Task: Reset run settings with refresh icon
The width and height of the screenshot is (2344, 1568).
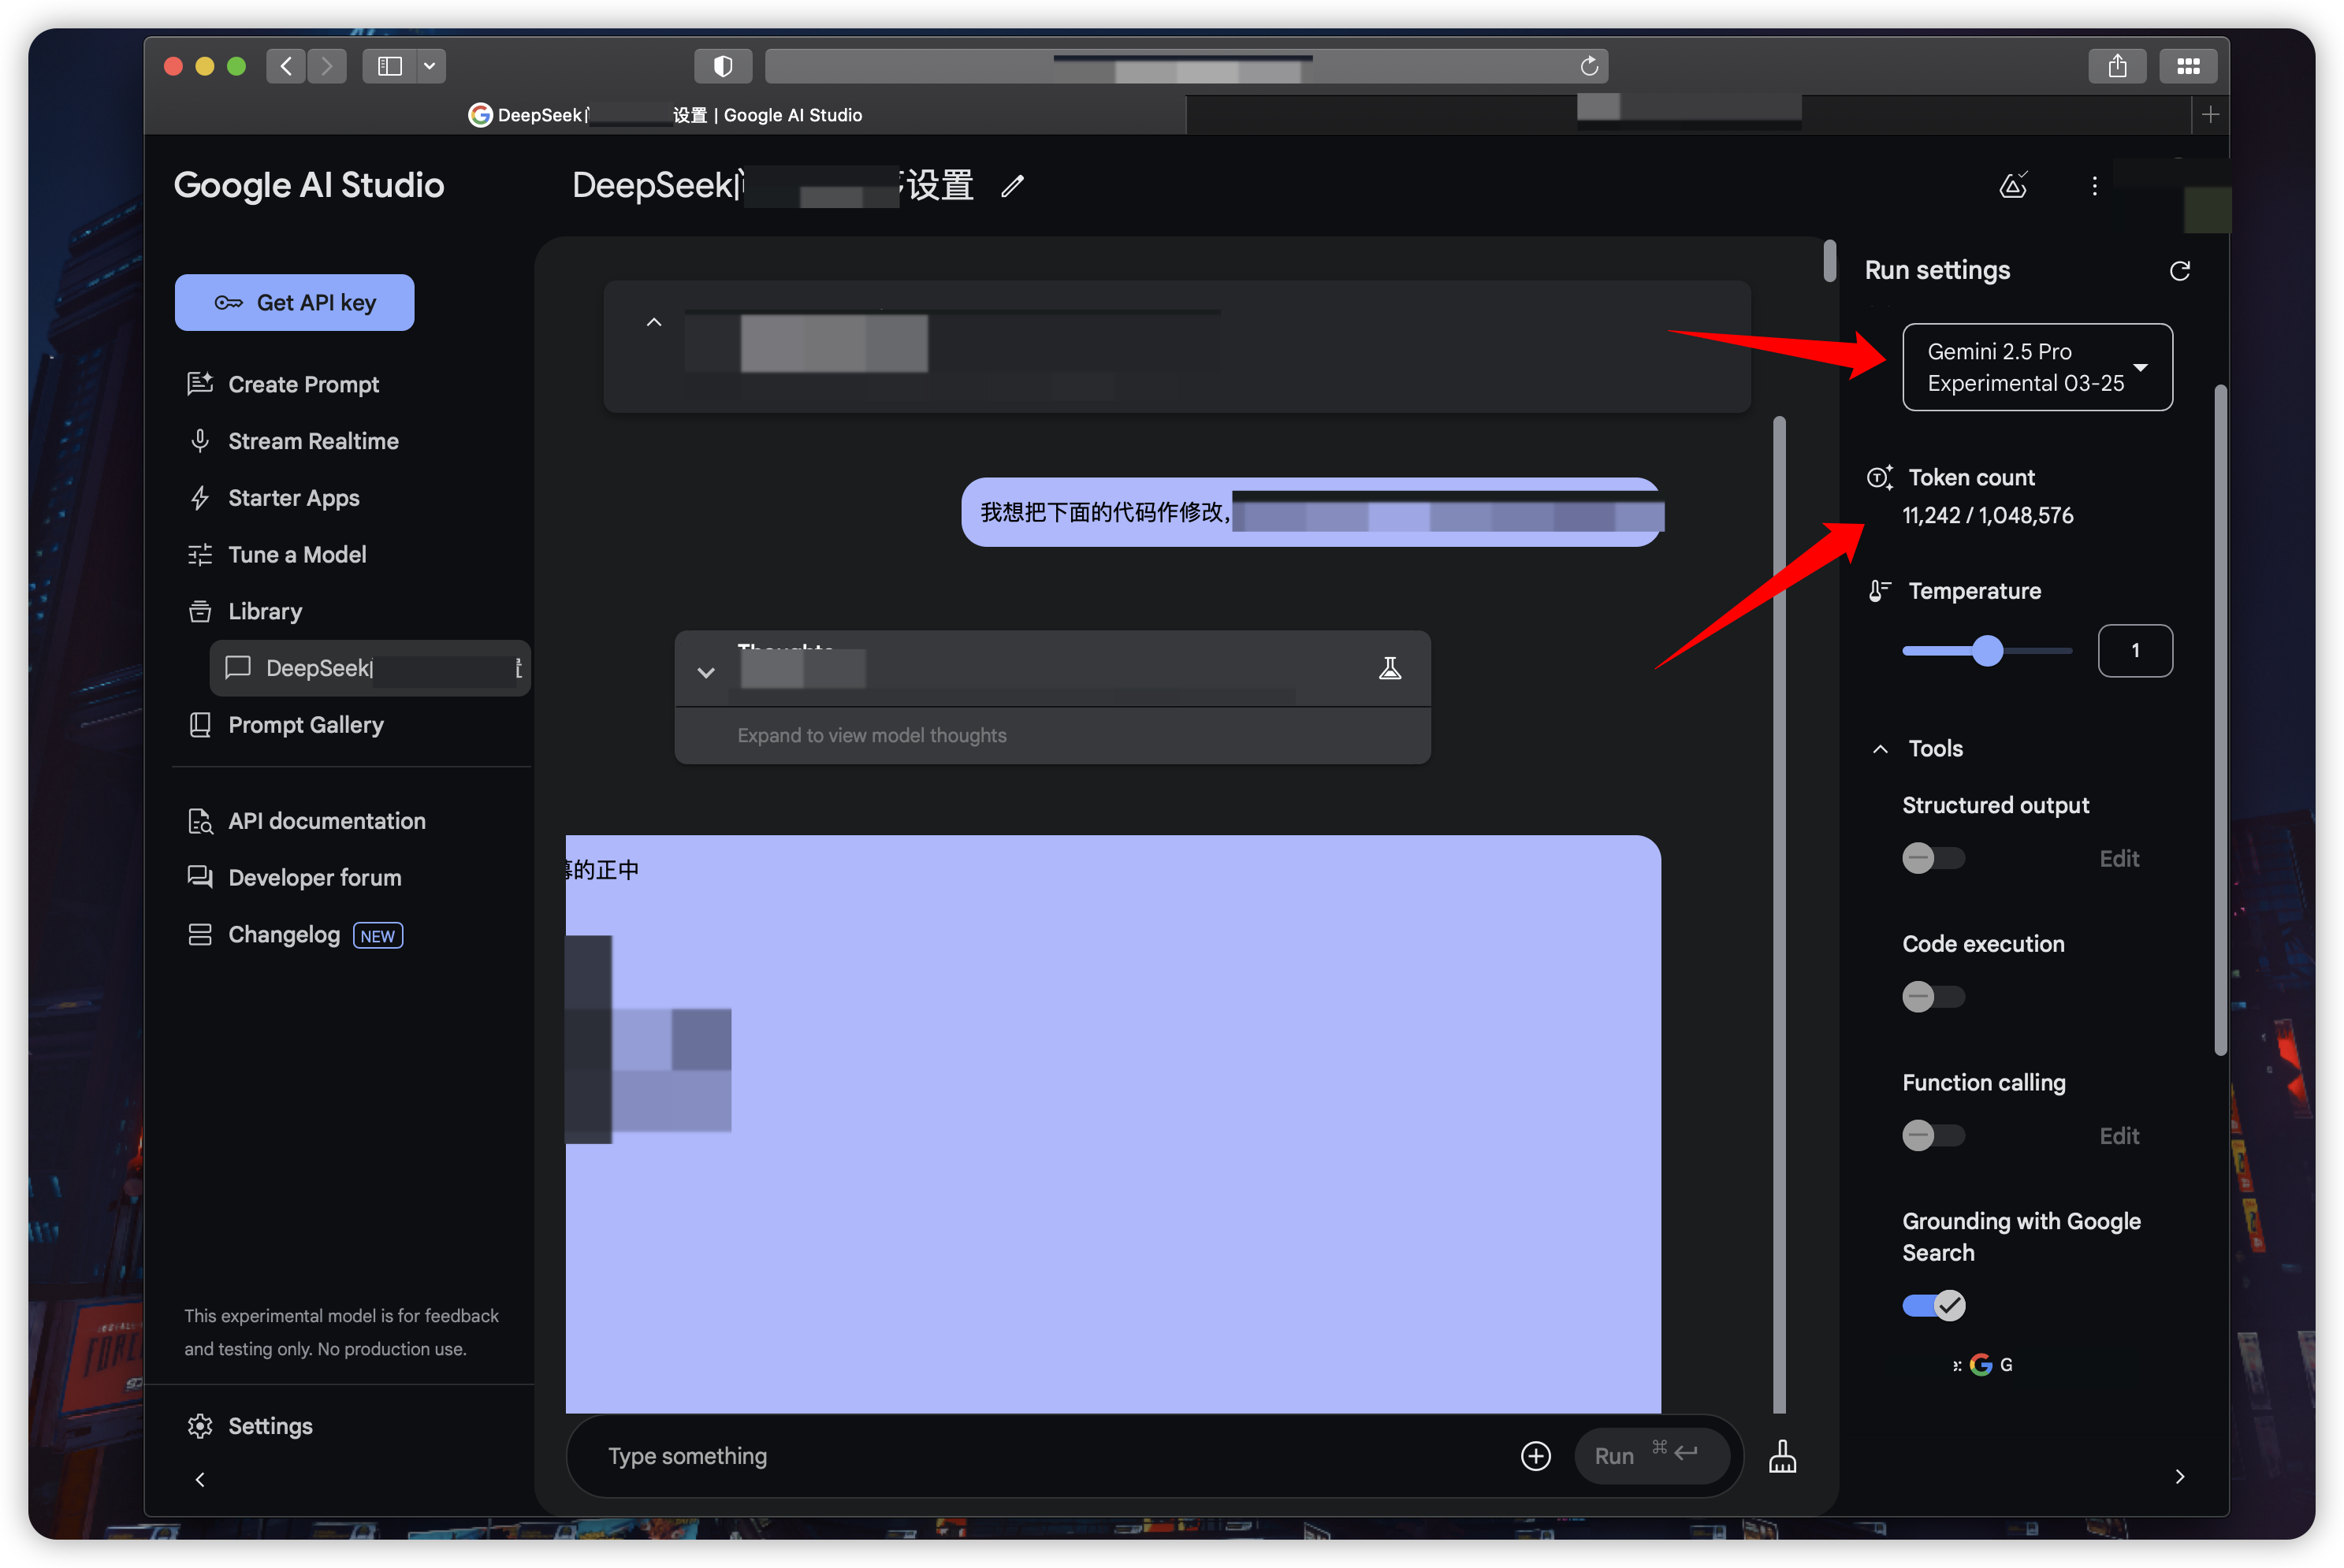Action: click(x=2179, y=271)
